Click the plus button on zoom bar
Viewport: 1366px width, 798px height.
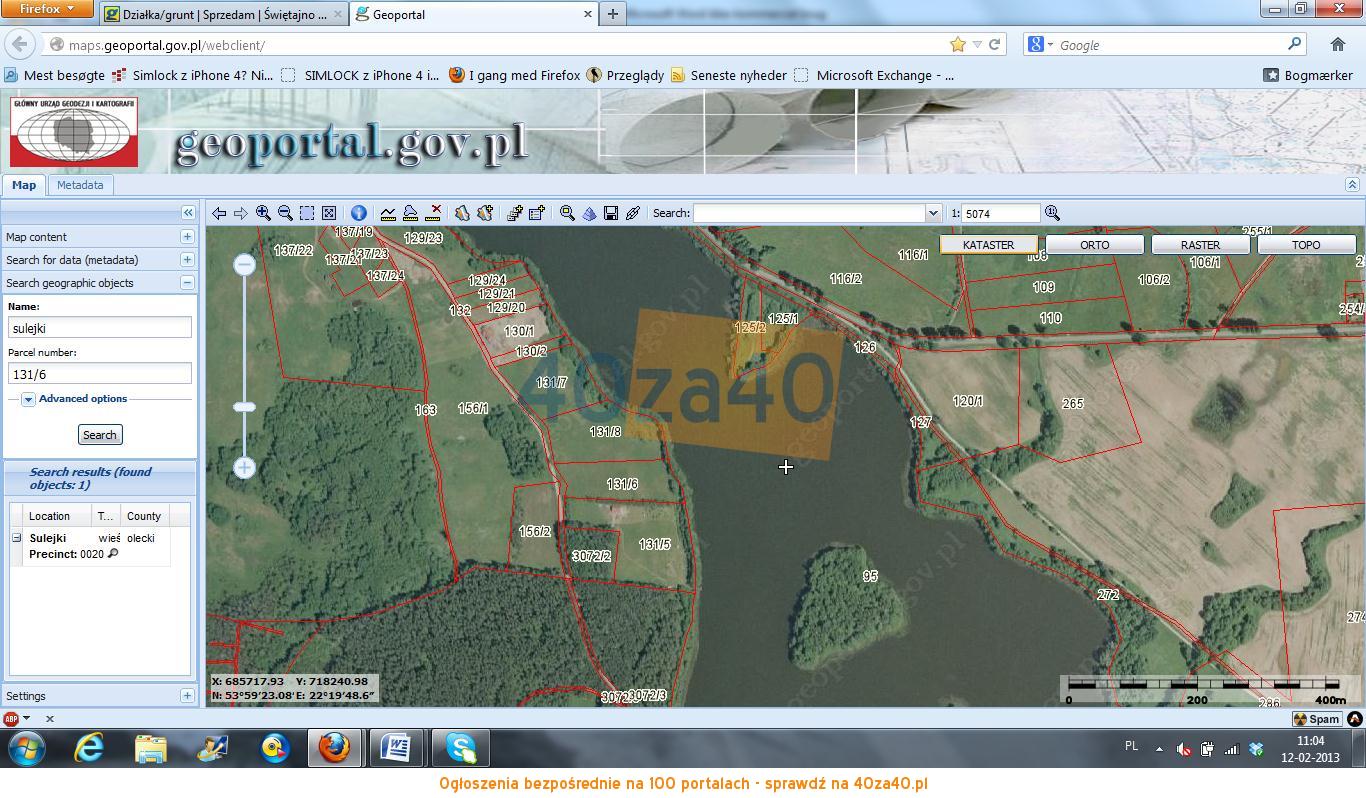pos(244,467)
